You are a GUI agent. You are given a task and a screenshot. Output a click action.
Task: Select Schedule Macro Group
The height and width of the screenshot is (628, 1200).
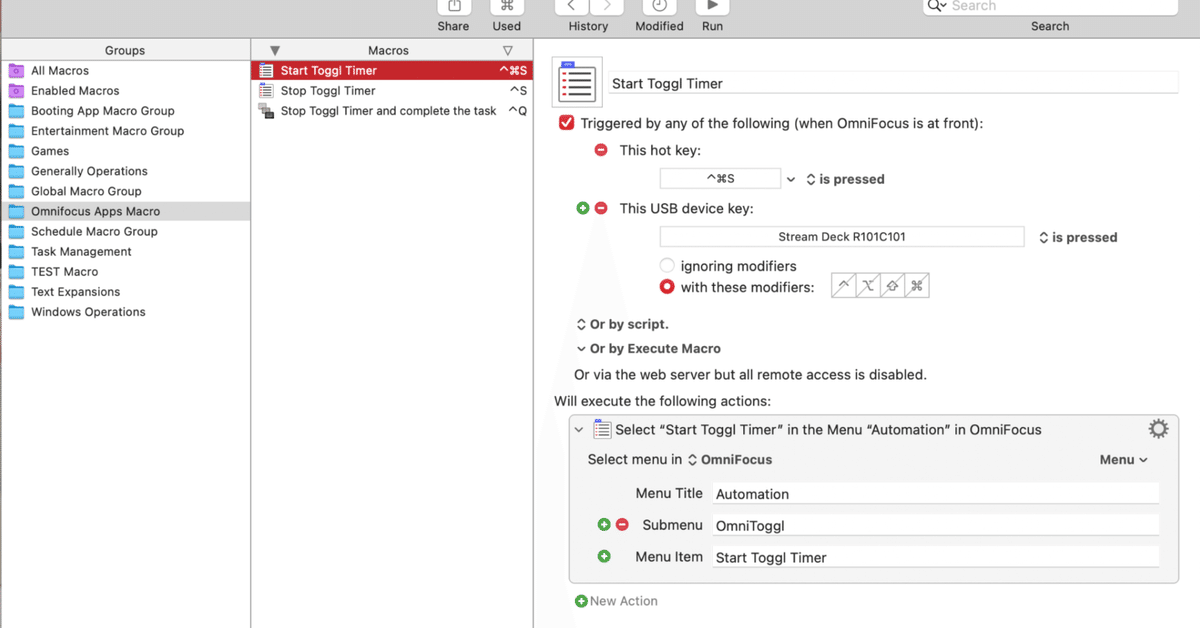[125, 231]
